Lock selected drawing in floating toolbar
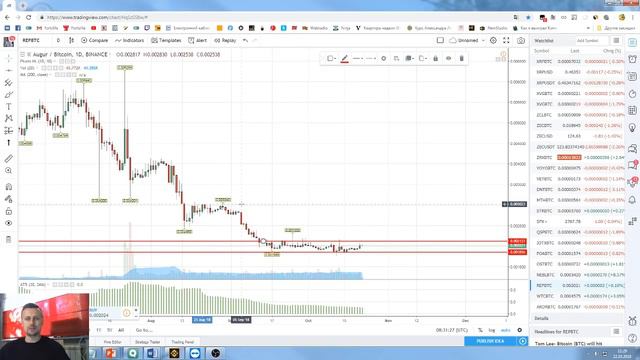 click(436, 59)
